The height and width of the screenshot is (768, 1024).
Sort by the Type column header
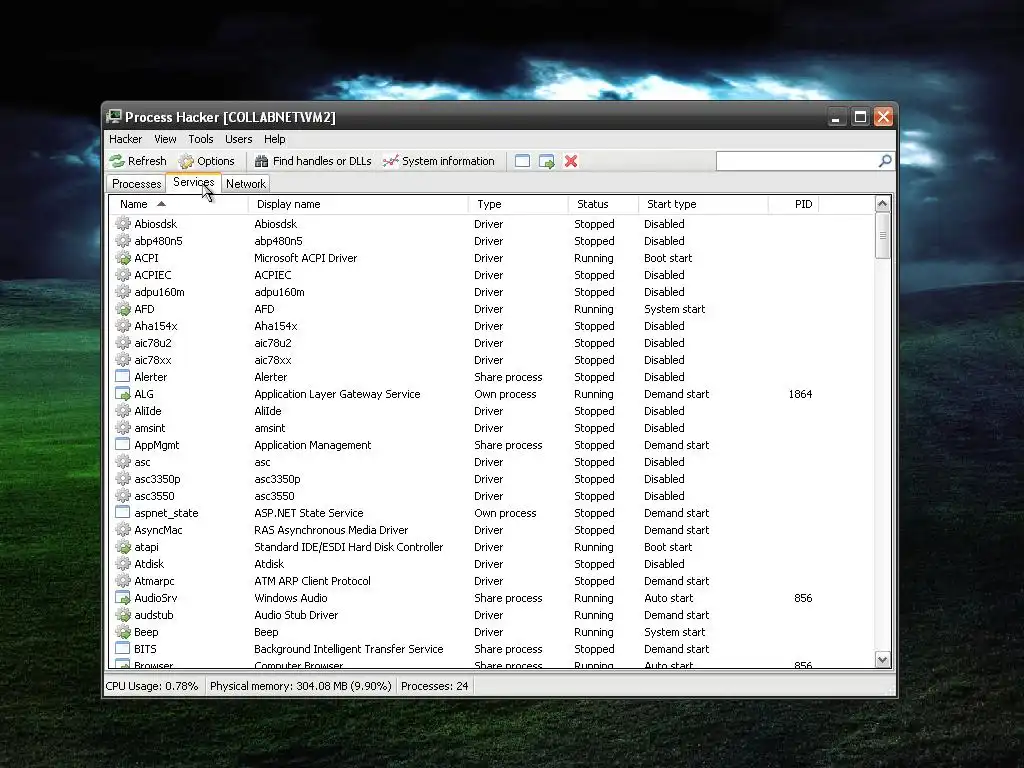coord(519,204)
